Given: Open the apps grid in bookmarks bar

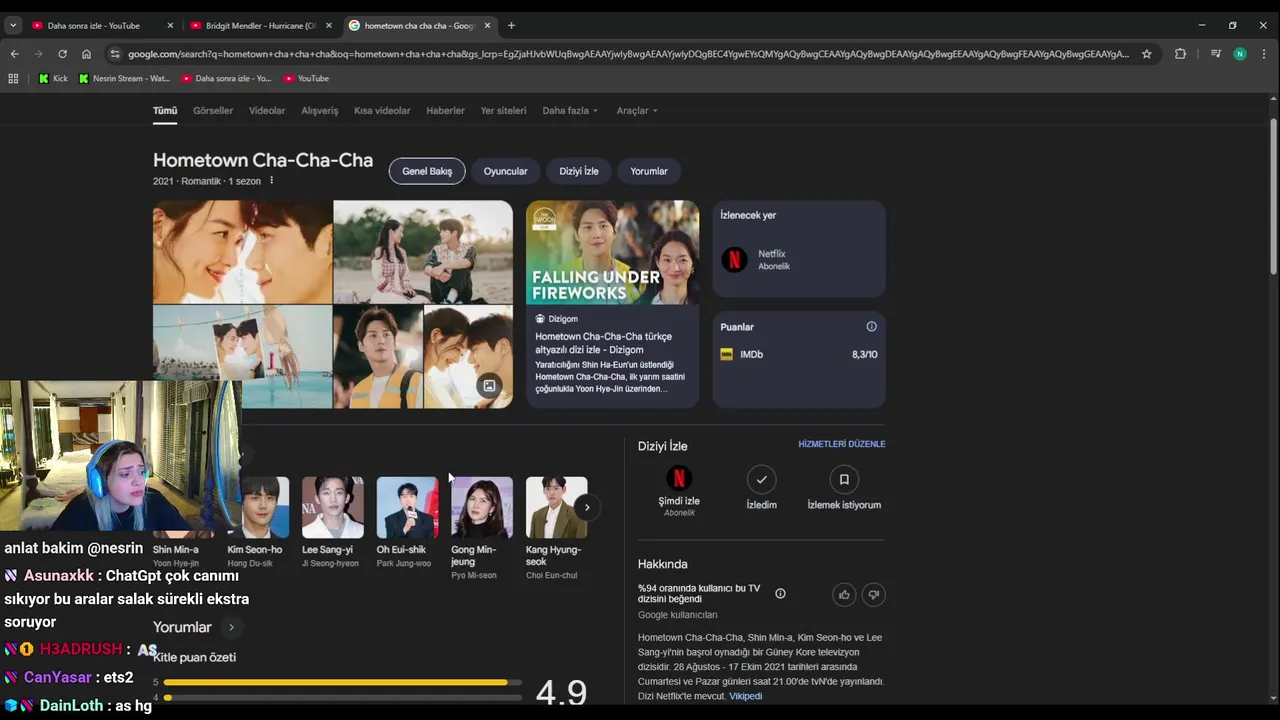Looking at the screenshot, I should [x=13, y=78].
